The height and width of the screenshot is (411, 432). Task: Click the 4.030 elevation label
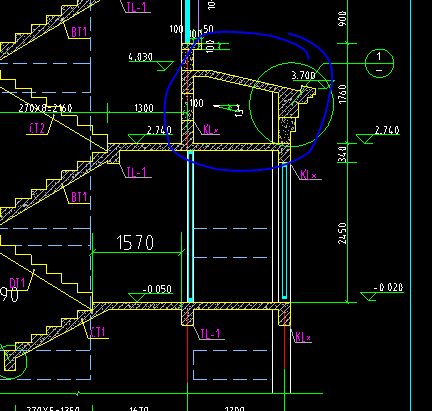[x=140, y=57]
